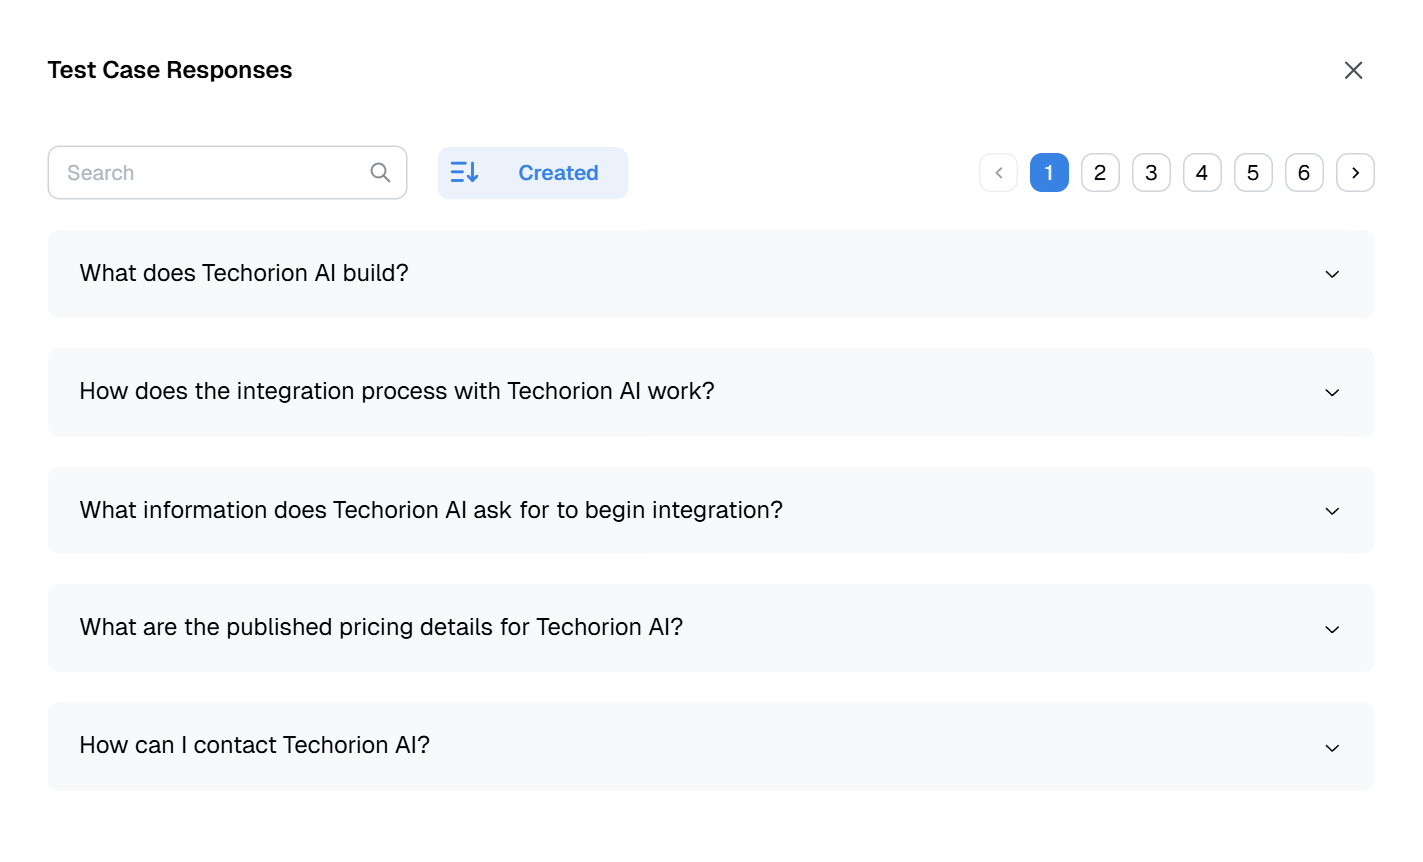Expand 'How can I contact Techorion AI?' chevron

[x=1332, y=748]
